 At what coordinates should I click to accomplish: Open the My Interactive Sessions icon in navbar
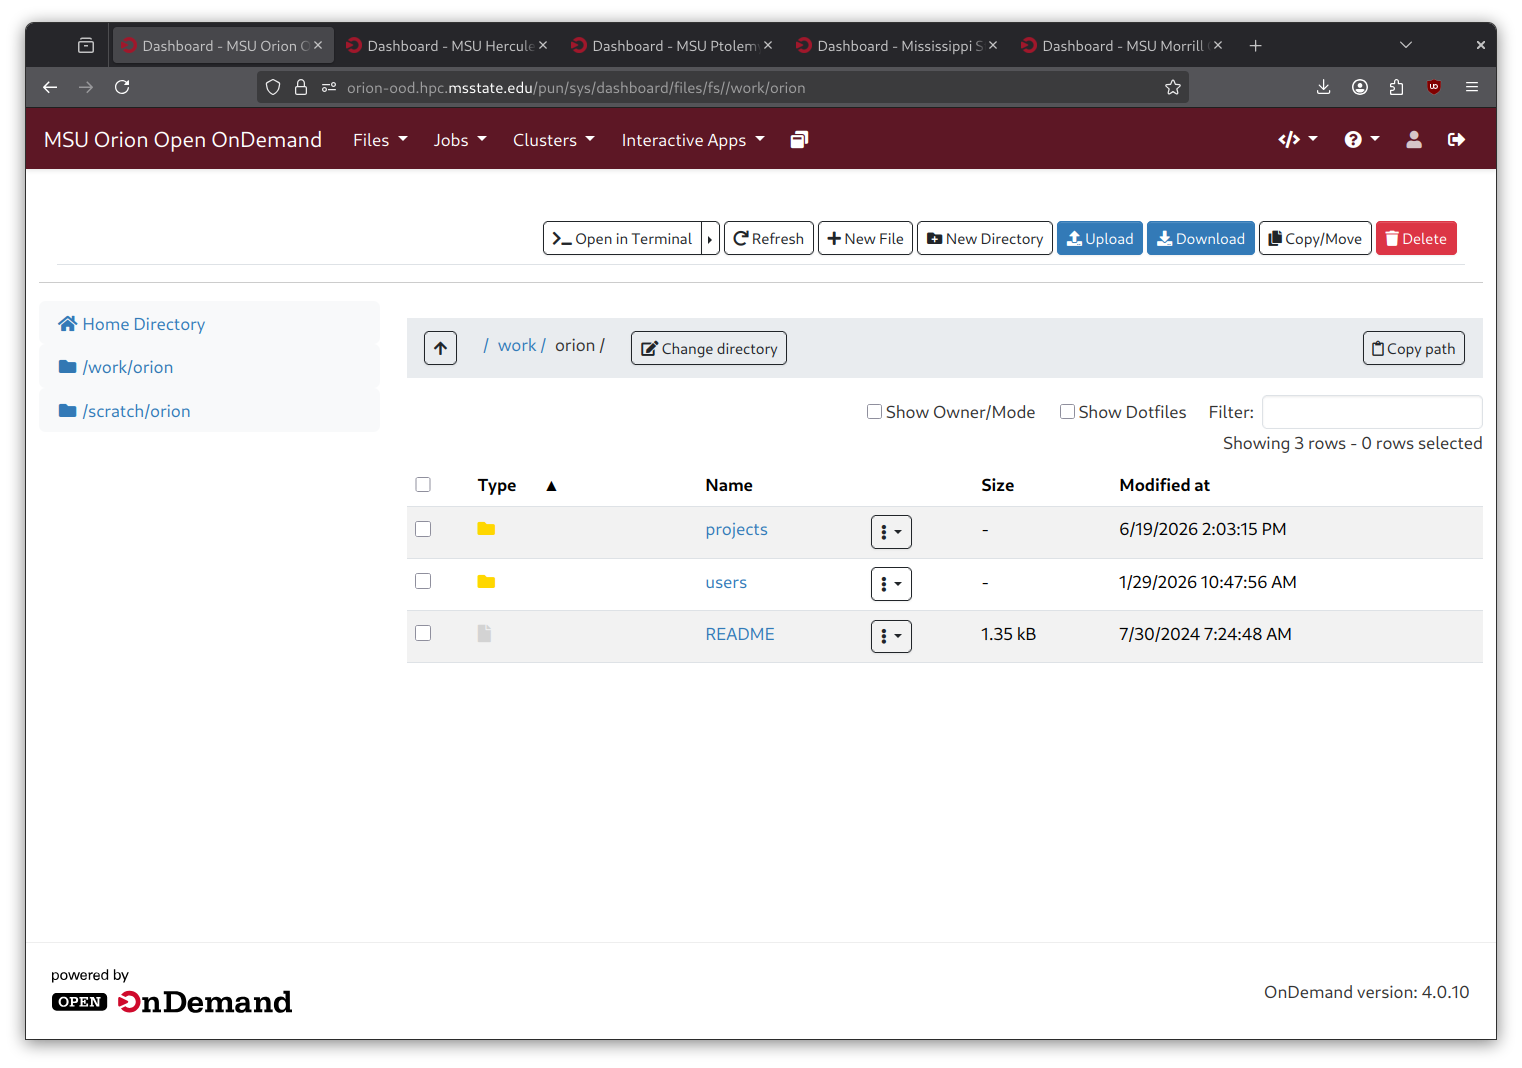799,140
